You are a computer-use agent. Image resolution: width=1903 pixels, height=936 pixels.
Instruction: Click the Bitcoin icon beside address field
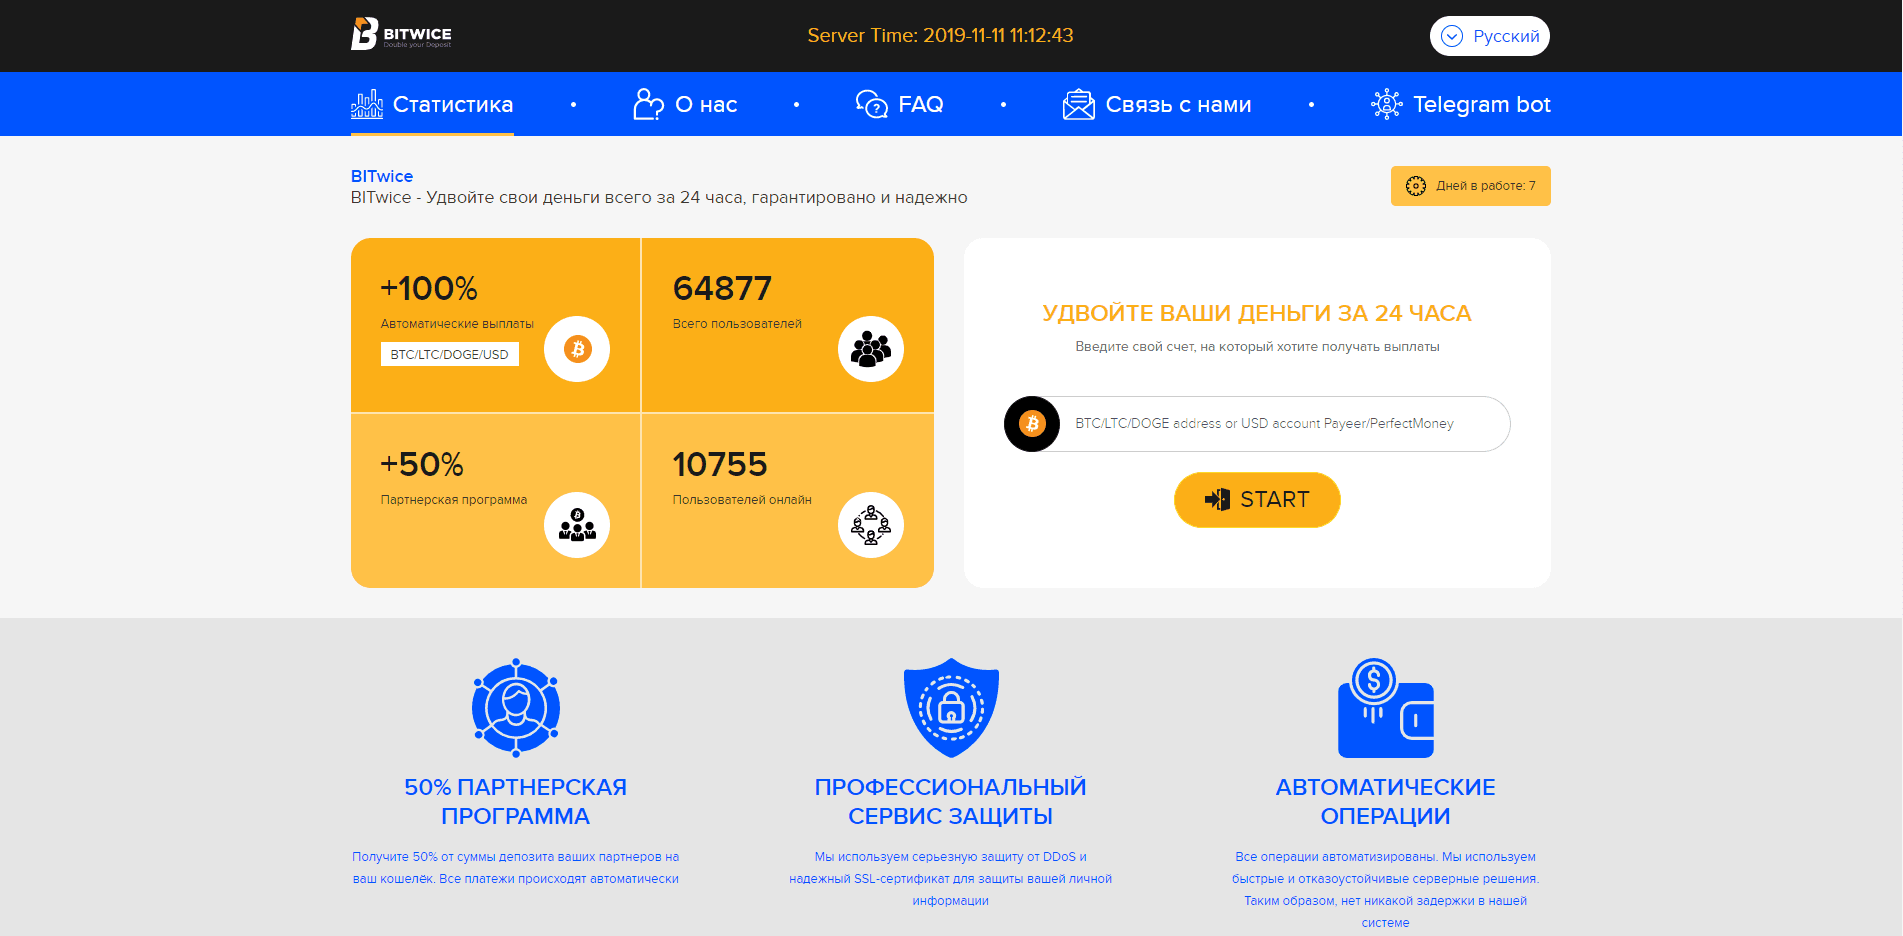click(1032, 424)
